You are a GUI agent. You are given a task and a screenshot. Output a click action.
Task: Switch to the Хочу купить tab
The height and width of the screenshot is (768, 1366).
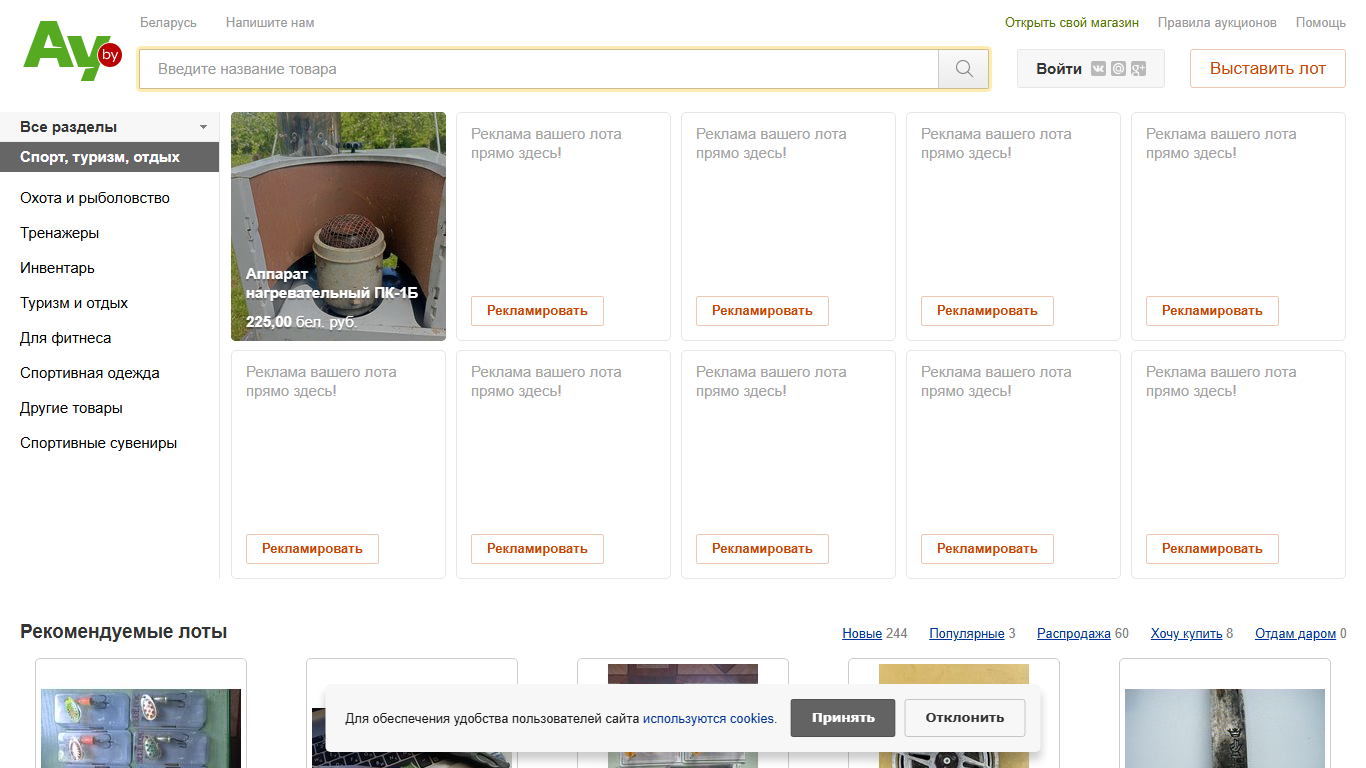(x=1186, y=633)
